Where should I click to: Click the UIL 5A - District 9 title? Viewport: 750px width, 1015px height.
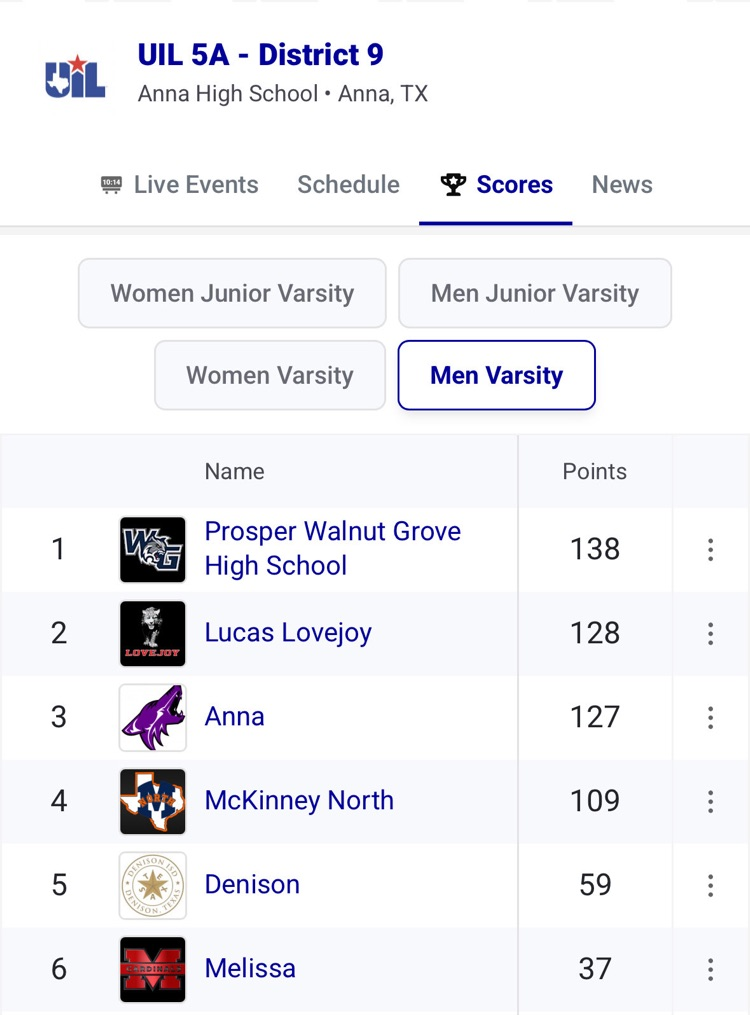(260, 55)
